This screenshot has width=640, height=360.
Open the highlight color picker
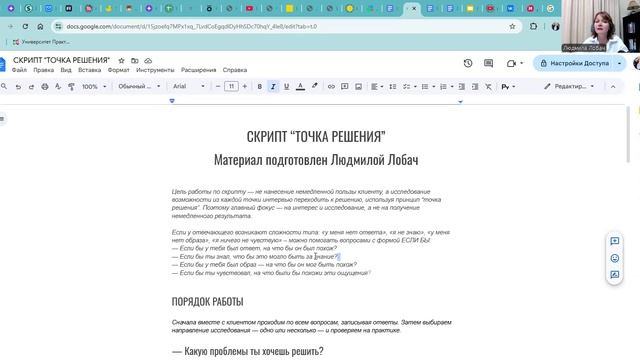click(314, 86)
